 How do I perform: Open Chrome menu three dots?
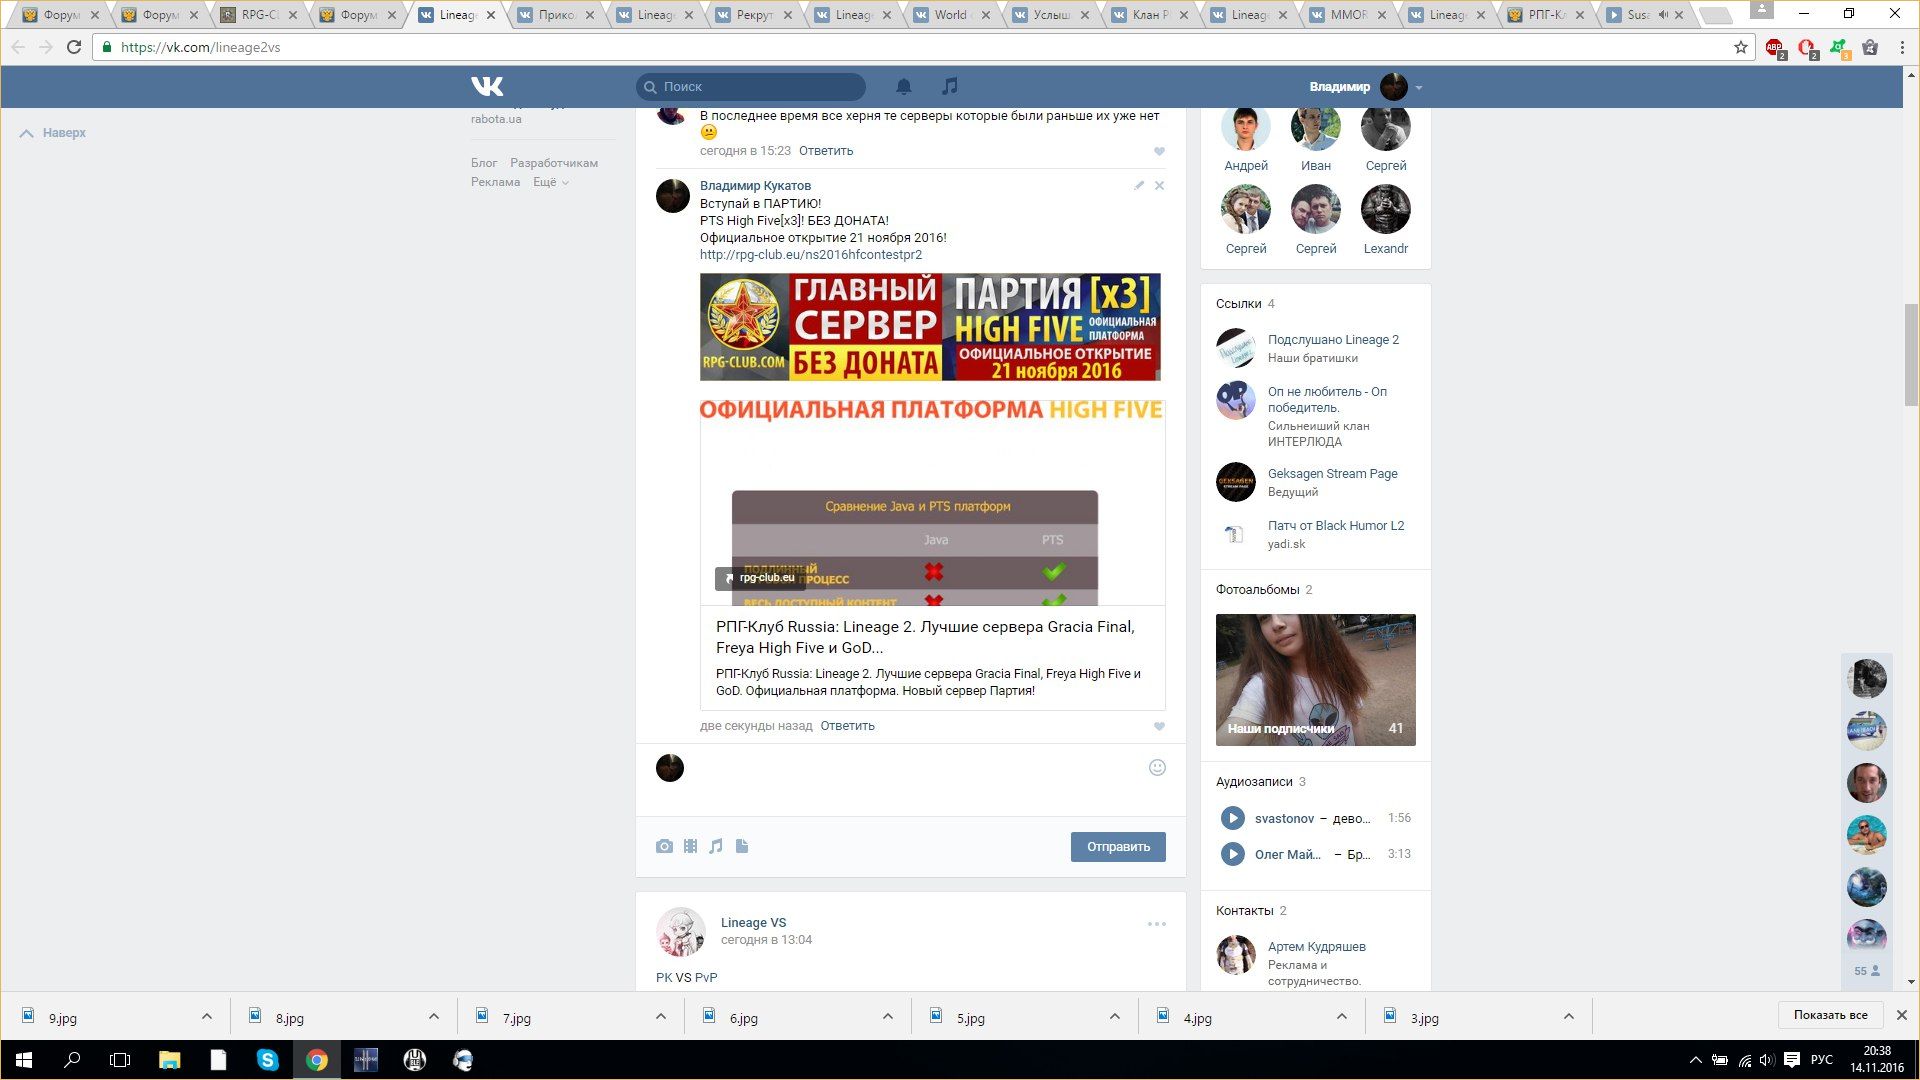tap(1902, 47)
